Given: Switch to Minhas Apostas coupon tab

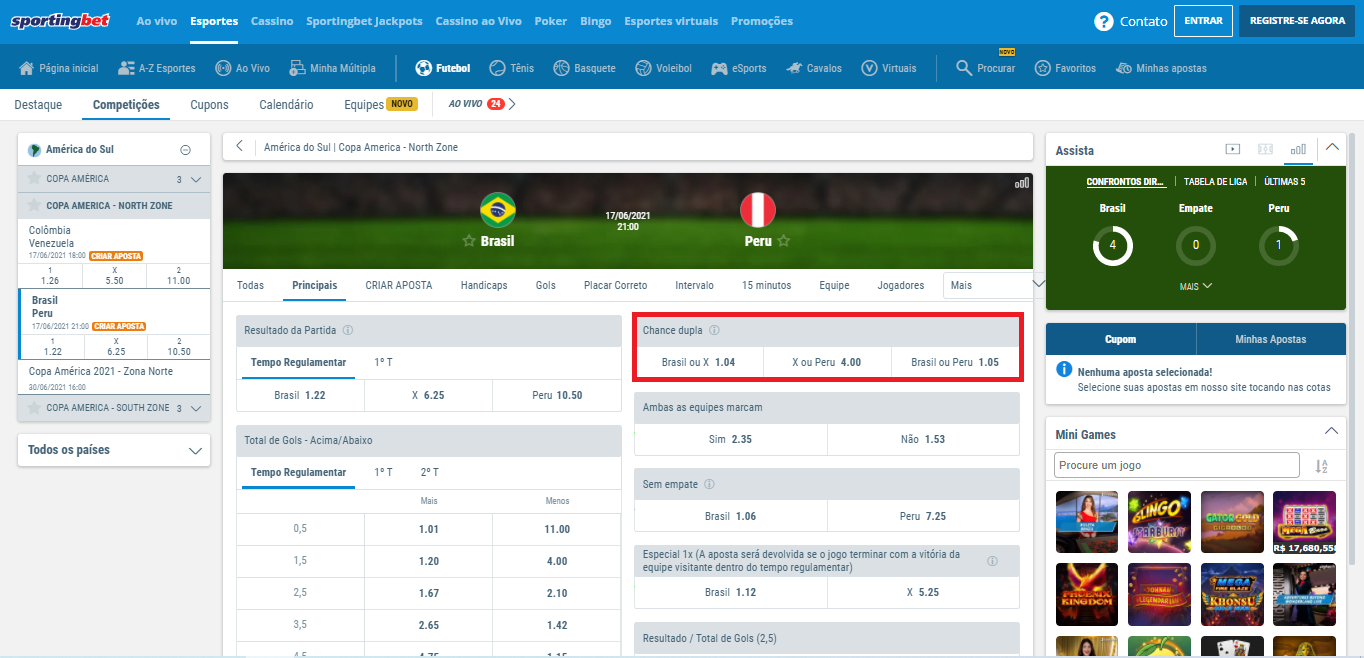Looking at the screenshot, I should pyautogui.click(x=1271, y=339).
